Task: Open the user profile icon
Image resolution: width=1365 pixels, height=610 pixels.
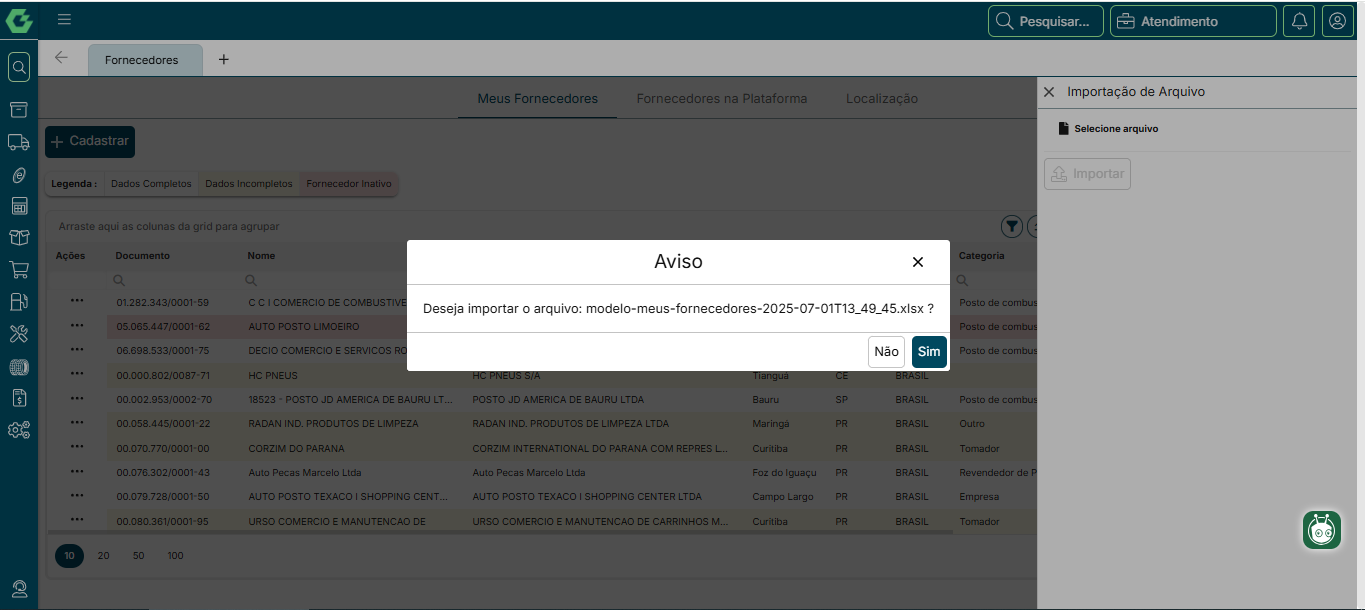Action: (1337, 21)
